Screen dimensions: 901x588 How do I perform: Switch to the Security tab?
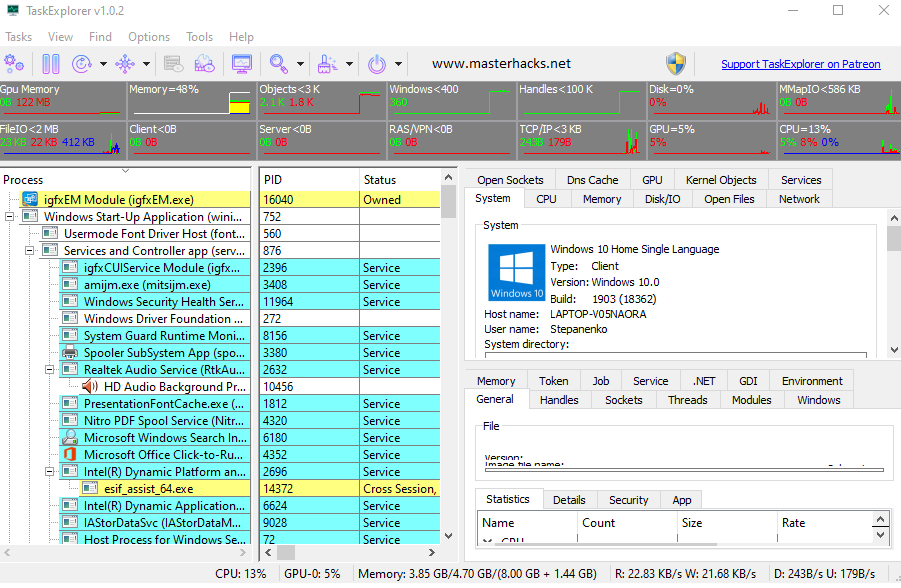(628, 500)
